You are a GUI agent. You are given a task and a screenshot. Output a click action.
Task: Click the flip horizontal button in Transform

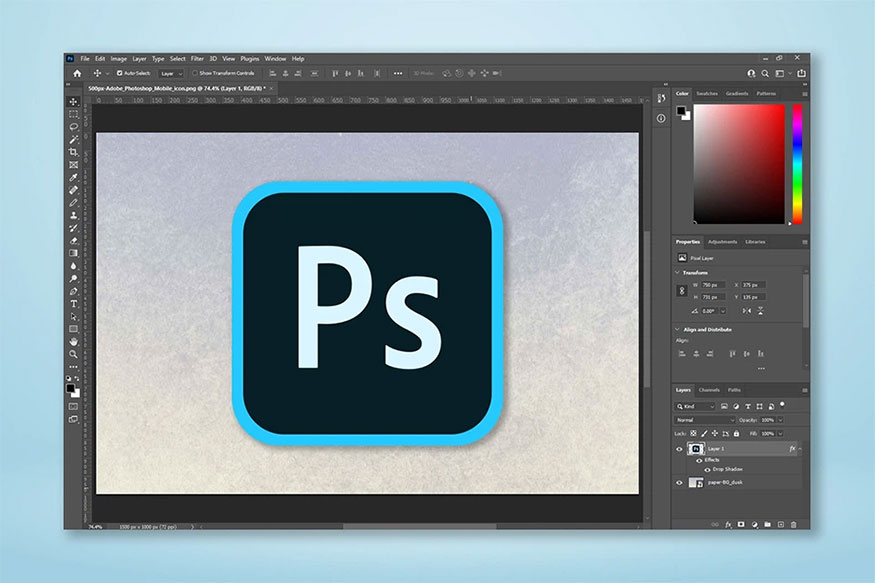coord(747,311)
